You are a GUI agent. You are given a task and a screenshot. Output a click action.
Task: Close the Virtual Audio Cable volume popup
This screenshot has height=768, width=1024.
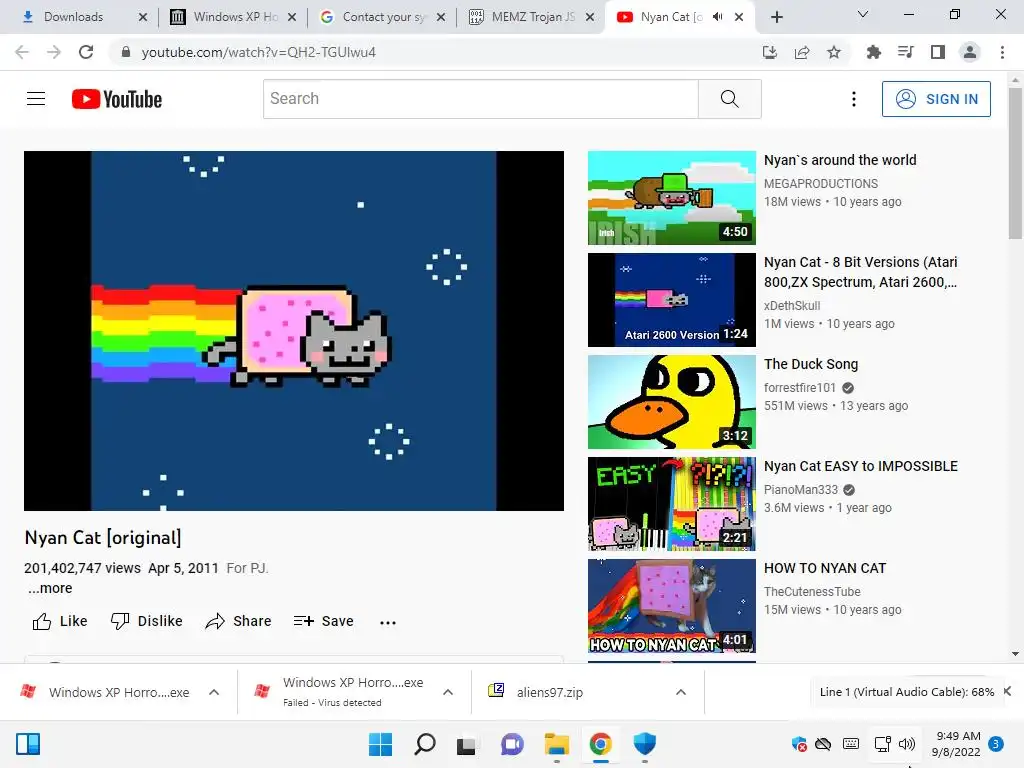[x=1008, y=691]
